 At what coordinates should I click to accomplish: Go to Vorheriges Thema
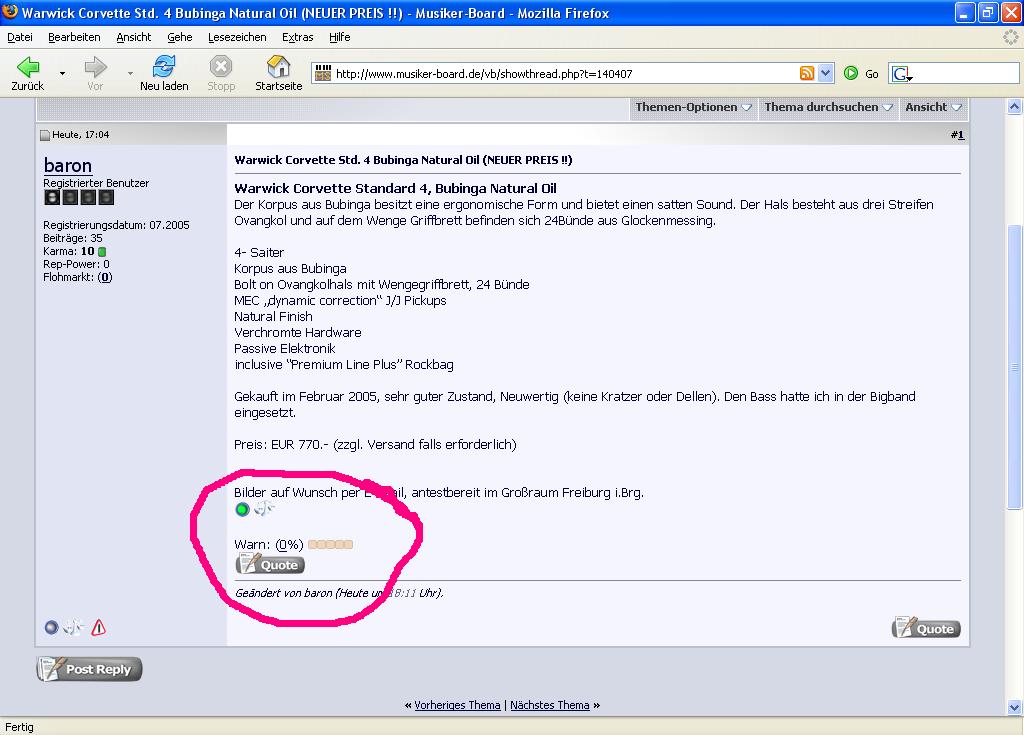click(457, 705)
